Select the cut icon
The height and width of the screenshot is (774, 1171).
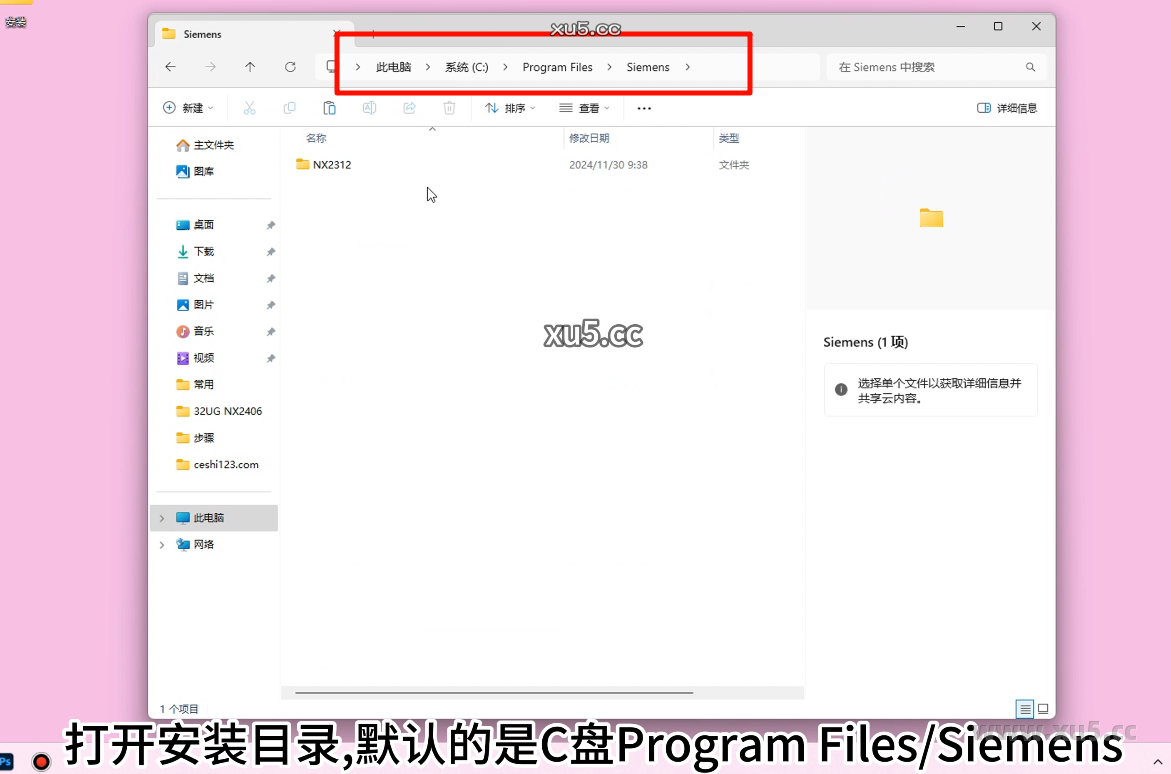coord(249,107)
